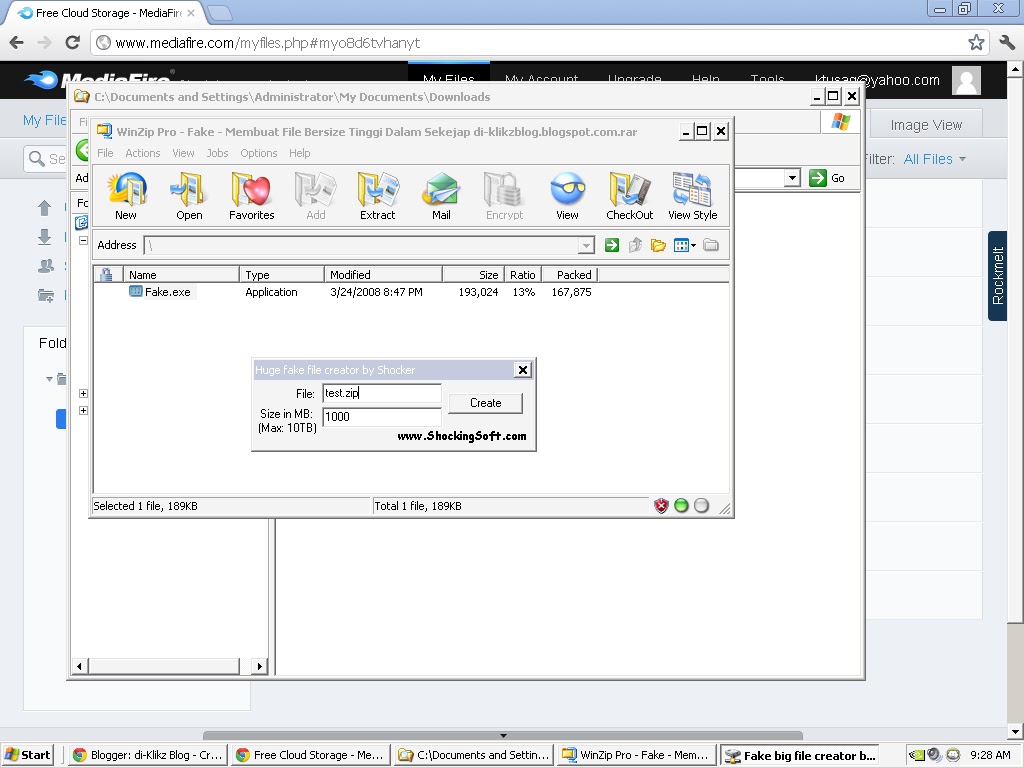Viewport: 1024px width, 768px height.
Task: Click the open folder icon near the address bar
Action: tap(658, 245)
